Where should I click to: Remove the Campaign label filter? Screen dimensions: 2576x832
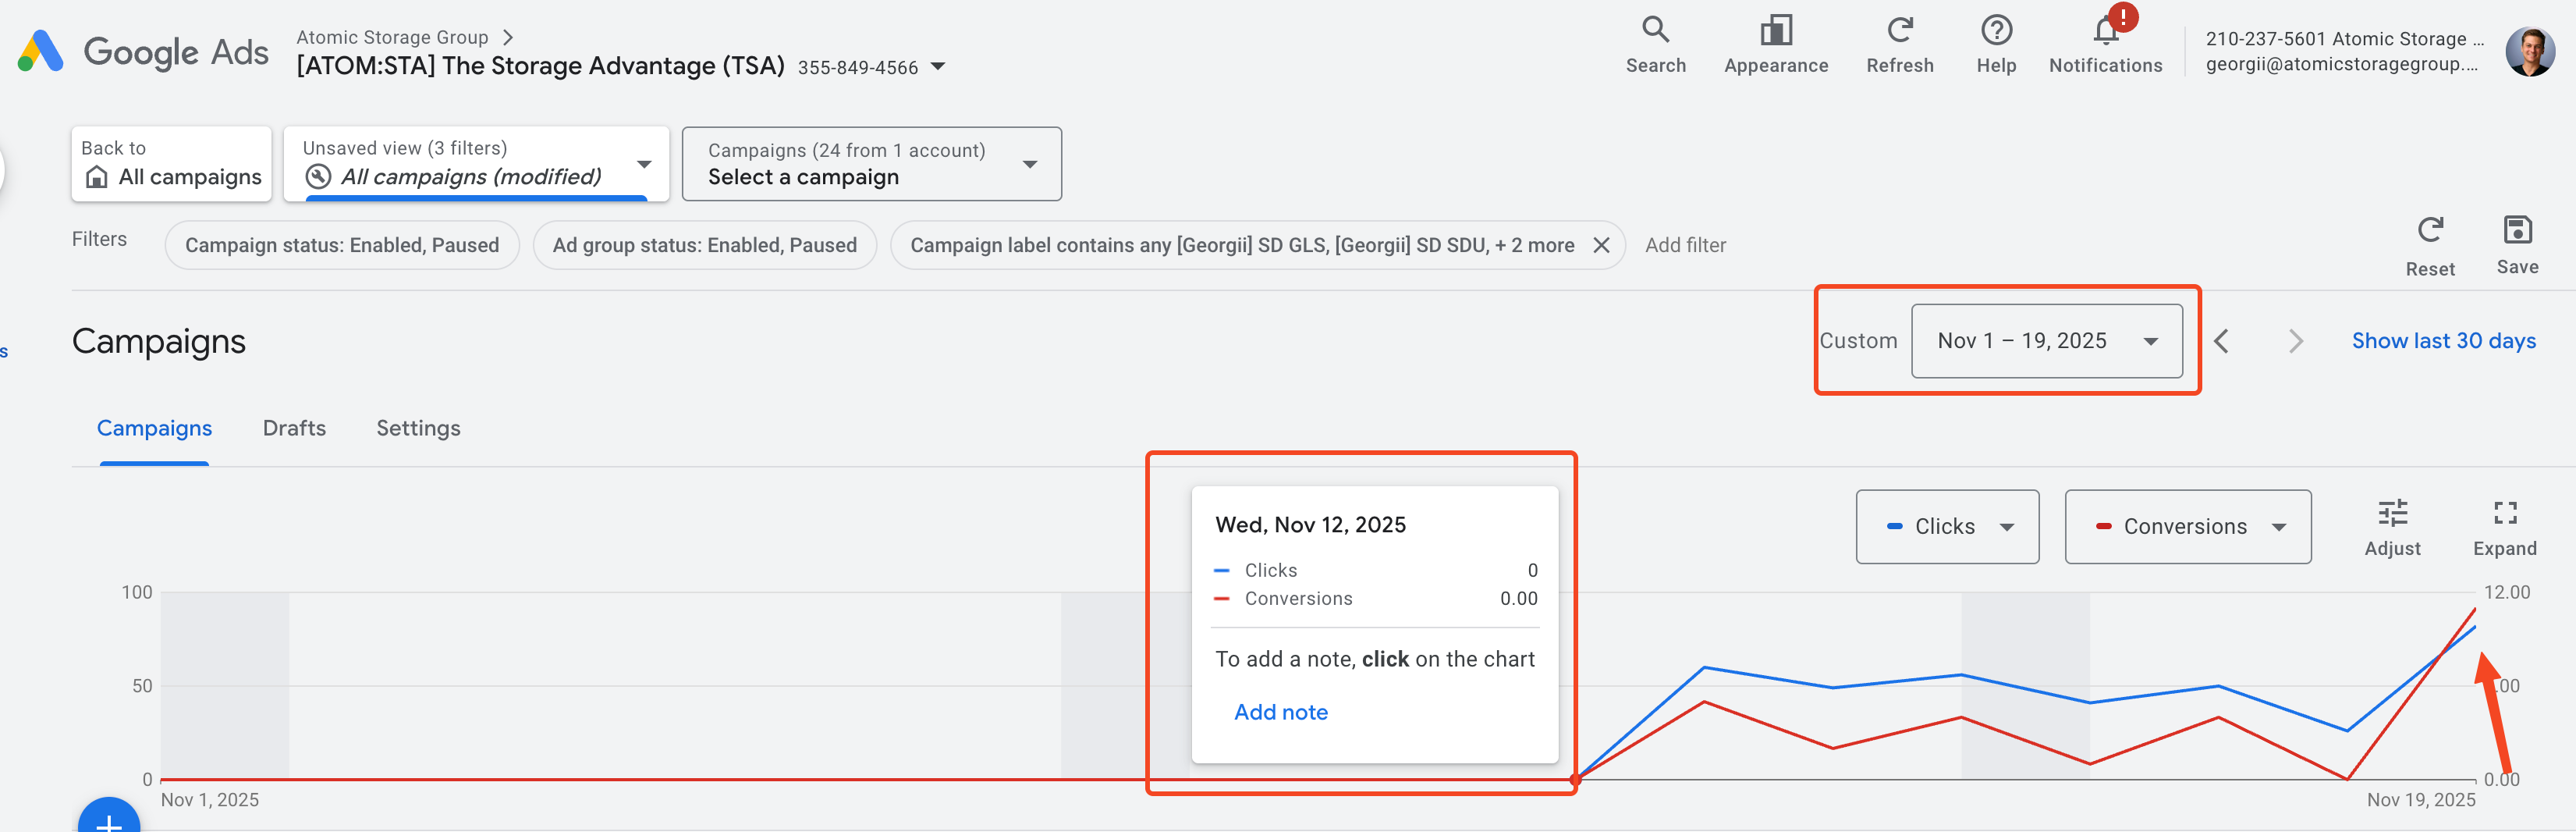coord(1600,246)
